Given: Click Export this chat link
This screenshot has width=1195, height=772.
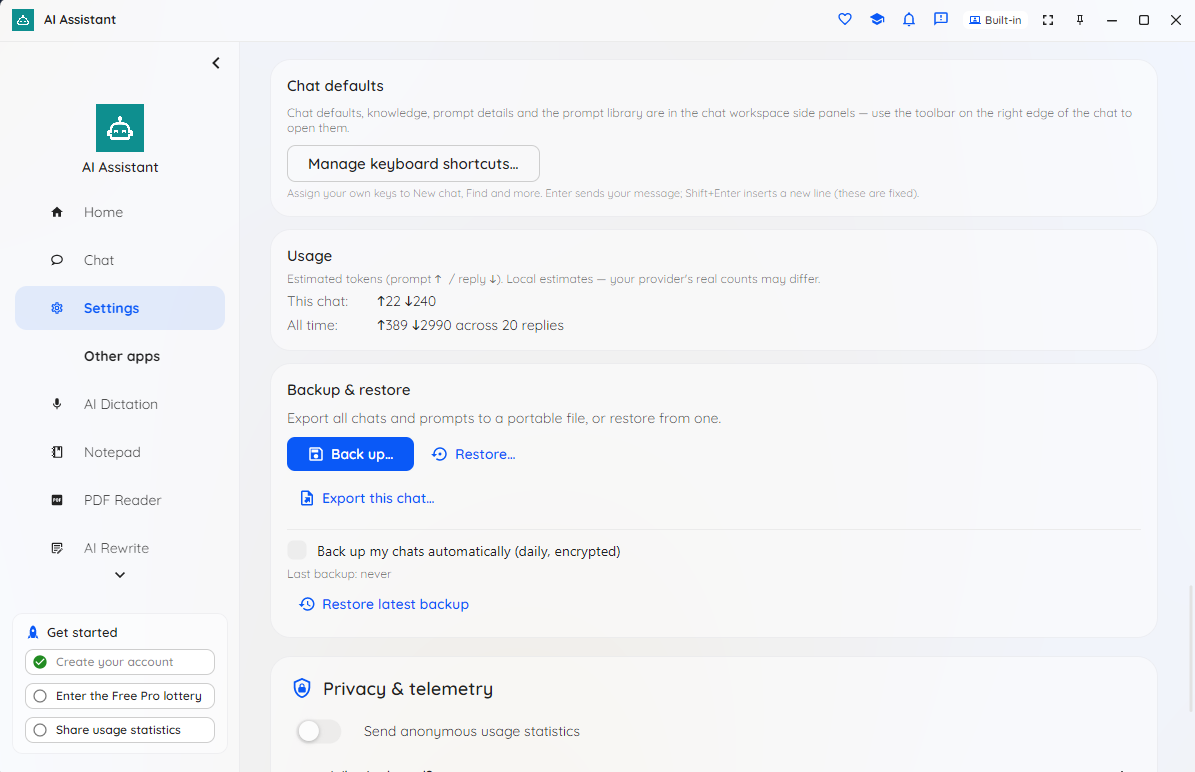Looking at the screenshot, I should pos(367,498).
